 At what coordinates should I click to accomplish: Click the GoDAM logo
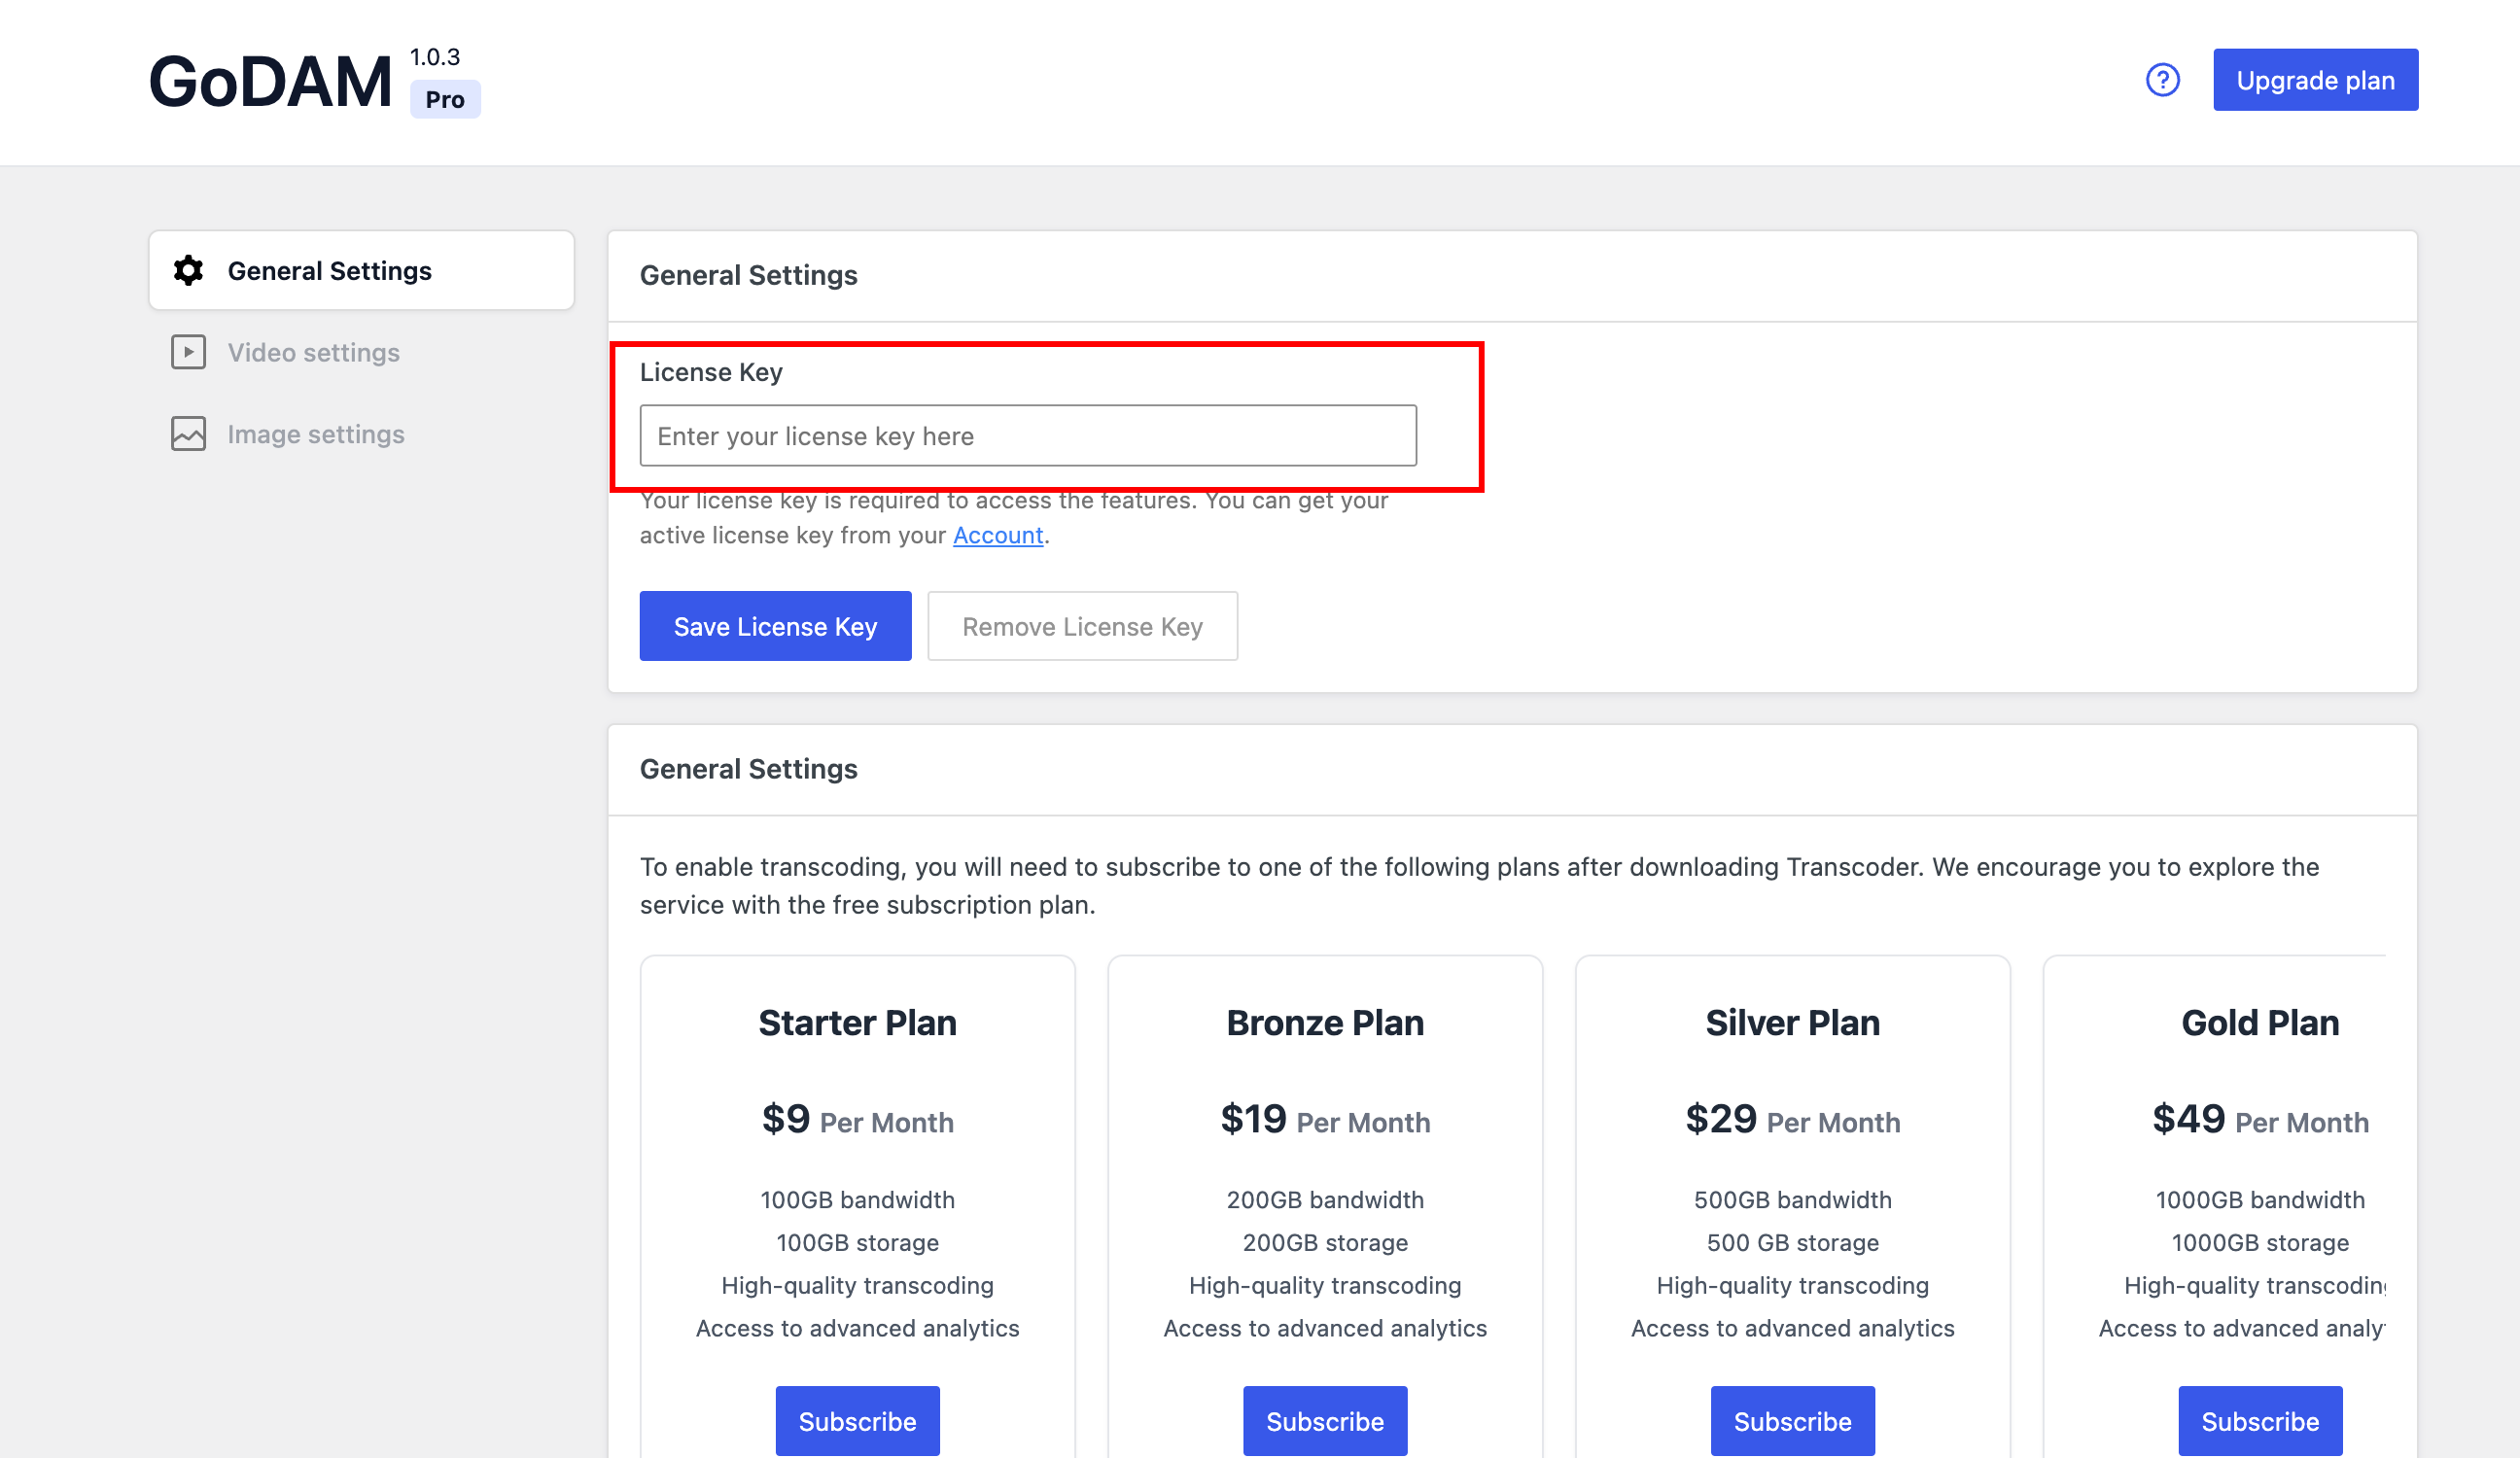click(270, 82)
